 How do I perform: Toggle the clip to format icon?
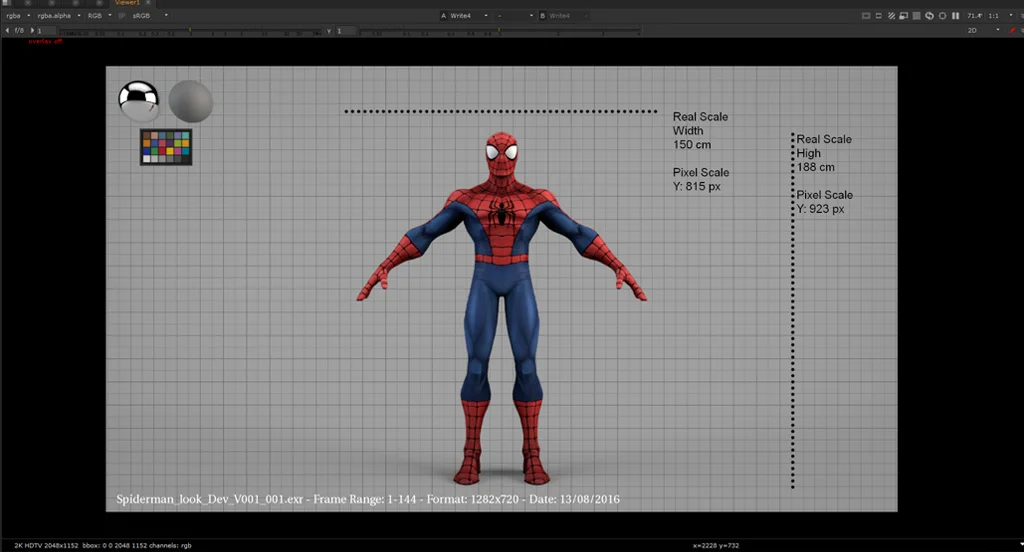coord(866,16)
